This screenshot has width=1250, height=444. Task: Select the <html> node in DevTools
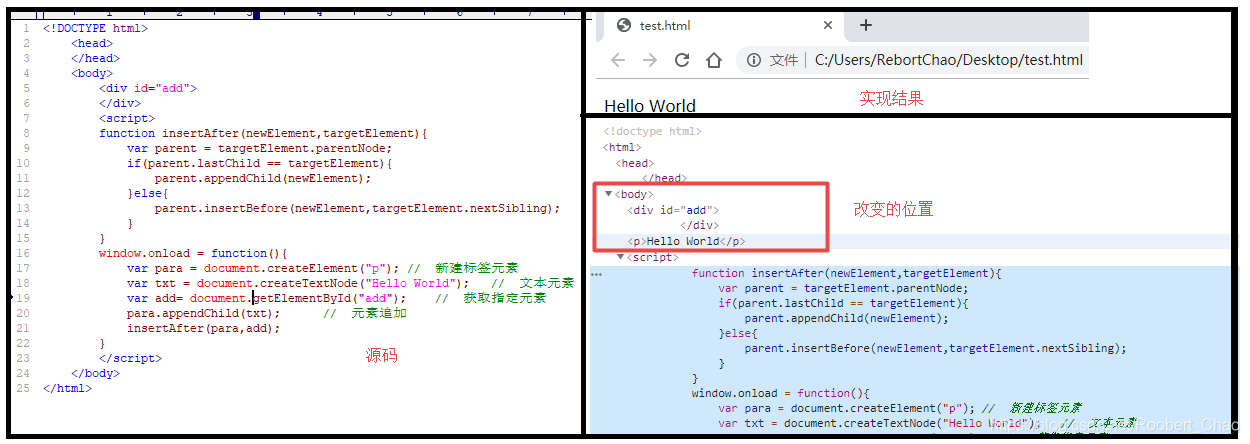coord(623,147)
